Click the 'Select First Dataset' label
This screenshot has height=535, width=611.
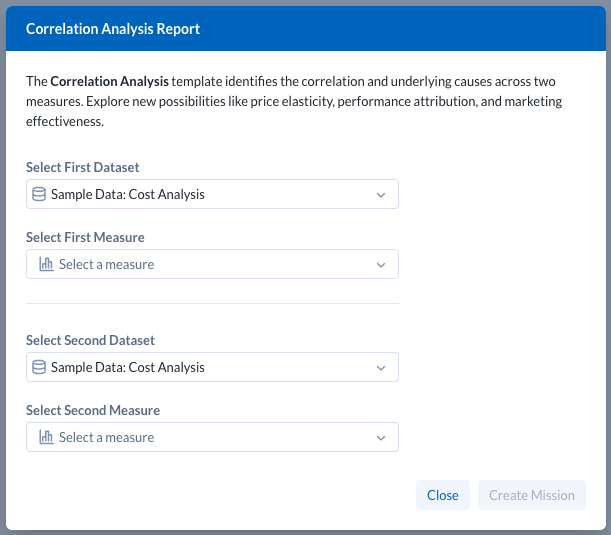(x=83, y=167)
